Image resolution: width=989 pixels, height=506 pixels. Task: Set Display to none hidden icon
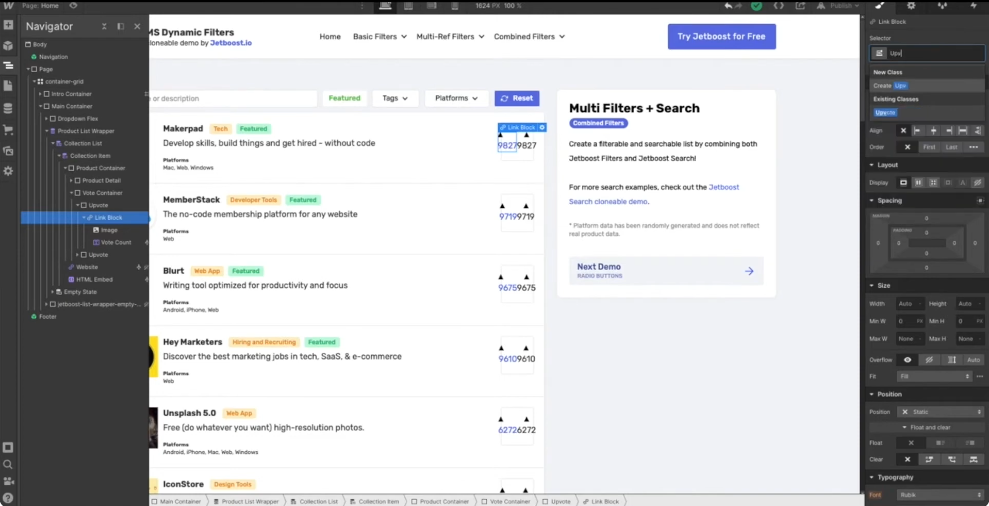point(978,182)
